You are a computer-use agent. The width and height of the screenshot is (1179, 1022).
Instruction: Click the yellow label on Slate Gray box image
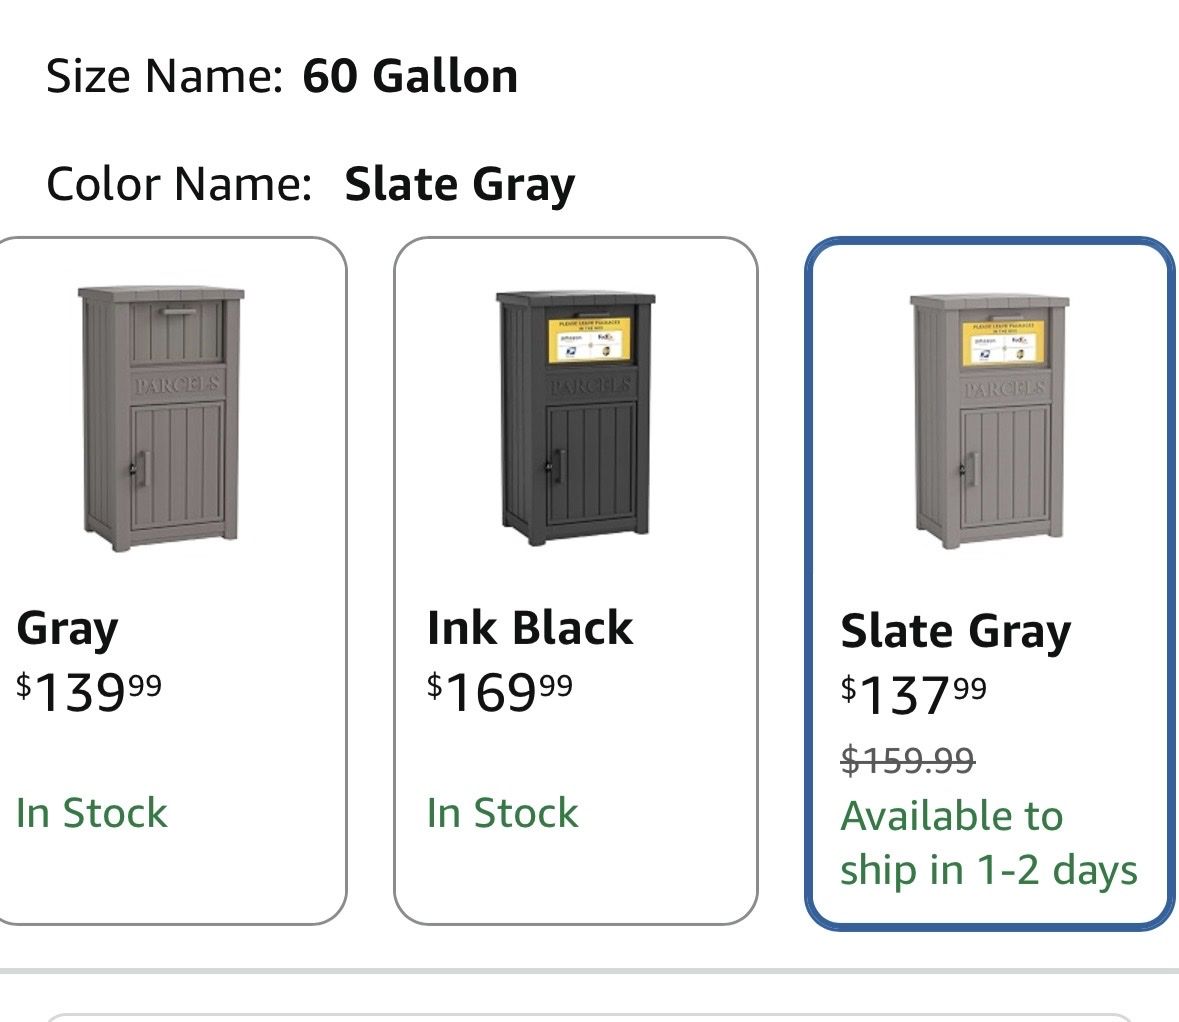coord(1003,344)
